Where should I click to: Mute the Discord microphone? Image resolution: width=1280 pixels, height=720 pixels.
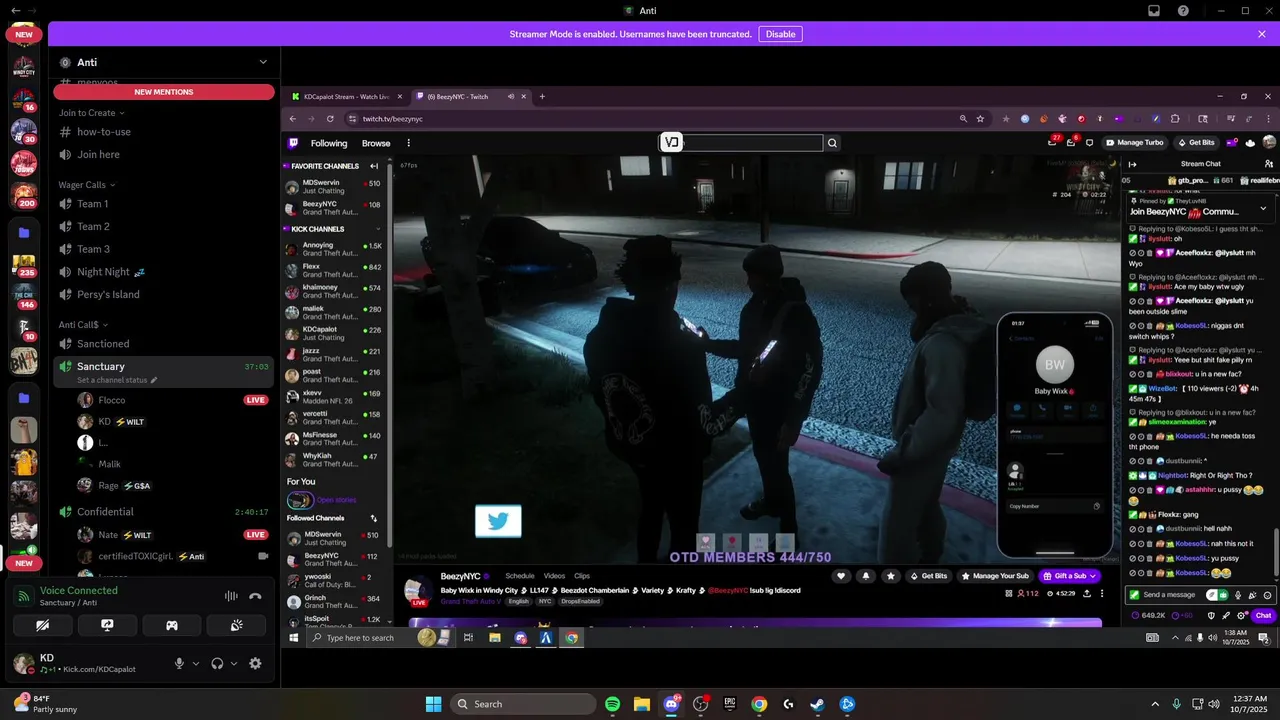pyautogui.click(x=180, y=663)
